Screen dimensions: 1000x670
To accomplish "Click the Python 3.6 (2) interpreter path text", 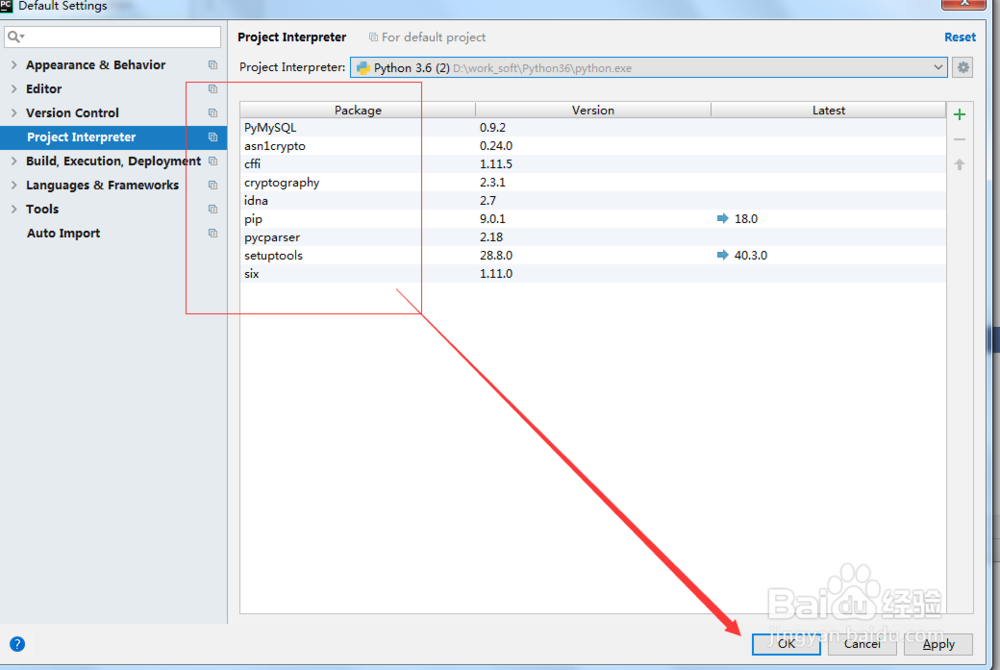I will point(542,68).
